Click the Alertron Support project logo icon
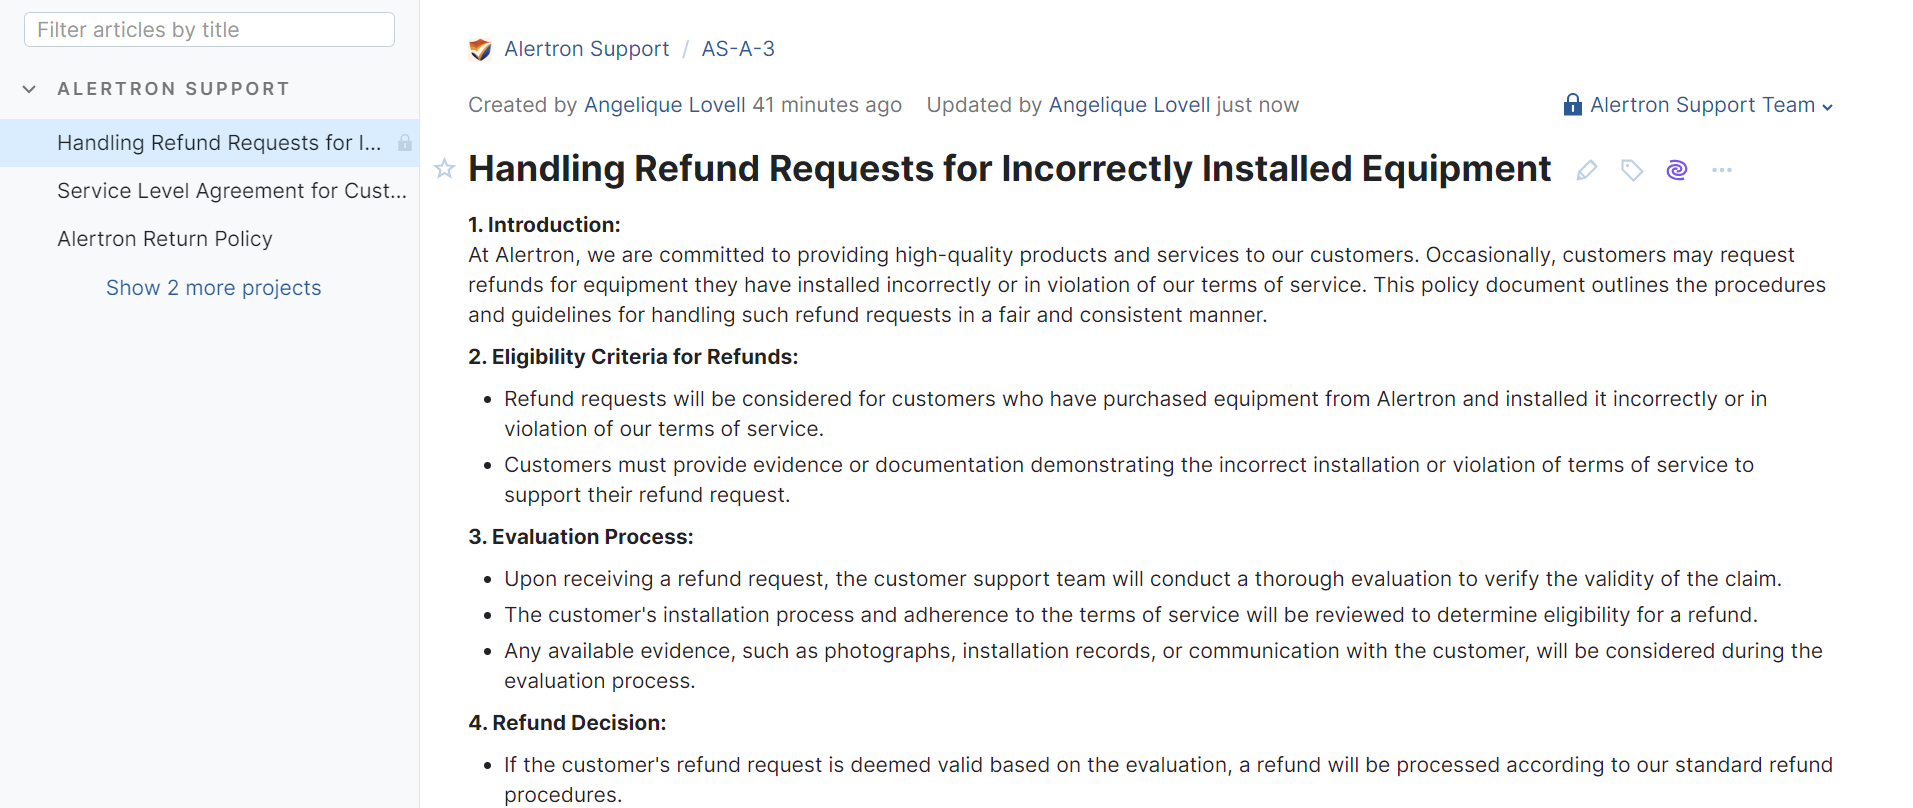The image size is (1913, 808). point(480,49)
